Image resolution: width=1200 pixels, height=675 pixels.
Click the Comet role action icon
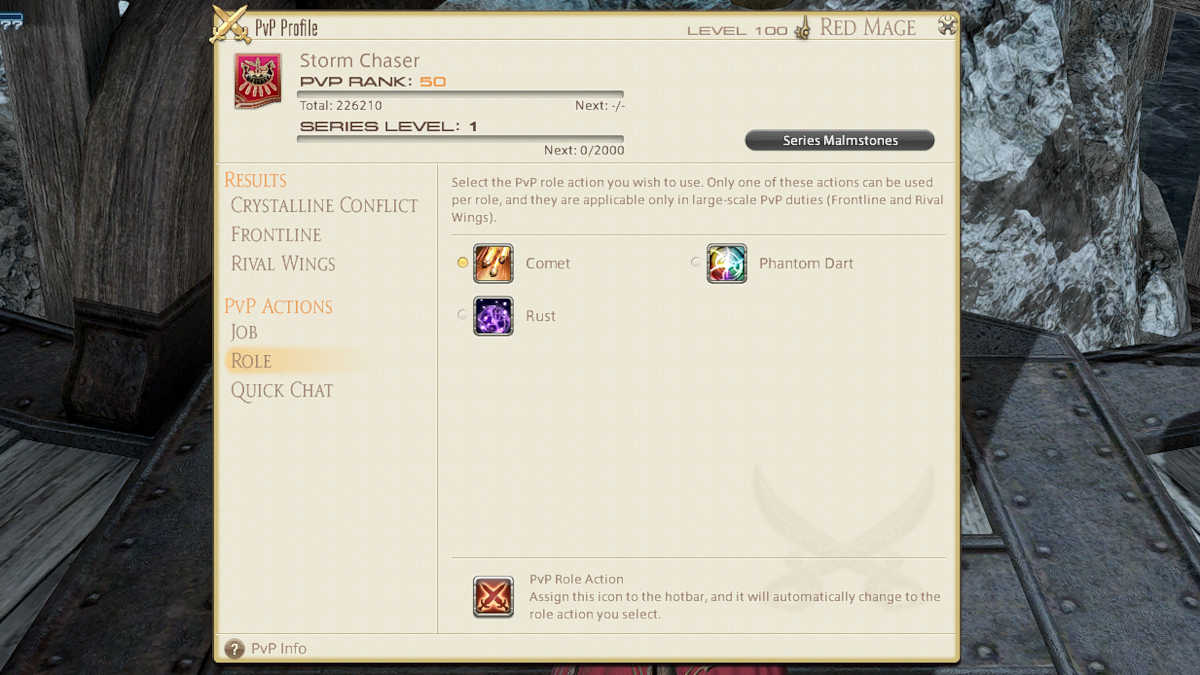pos(493,263)
